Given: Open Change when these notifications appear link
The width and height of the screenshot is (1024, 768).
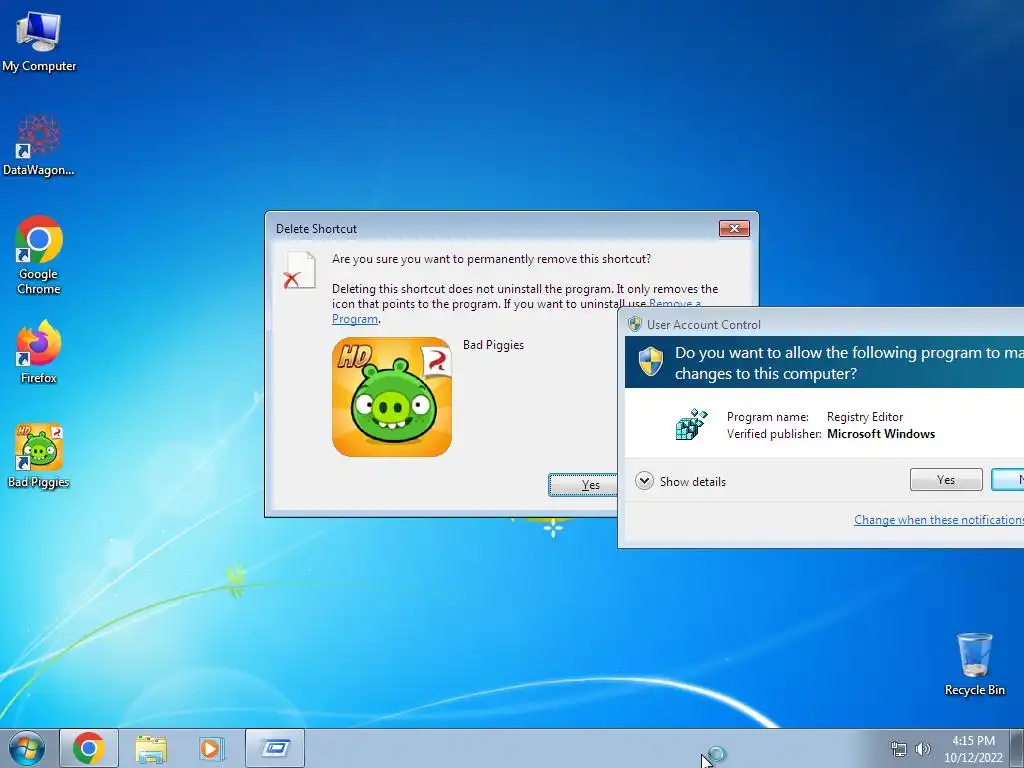Looking at the screenshot, I should (x=938, y=520).
